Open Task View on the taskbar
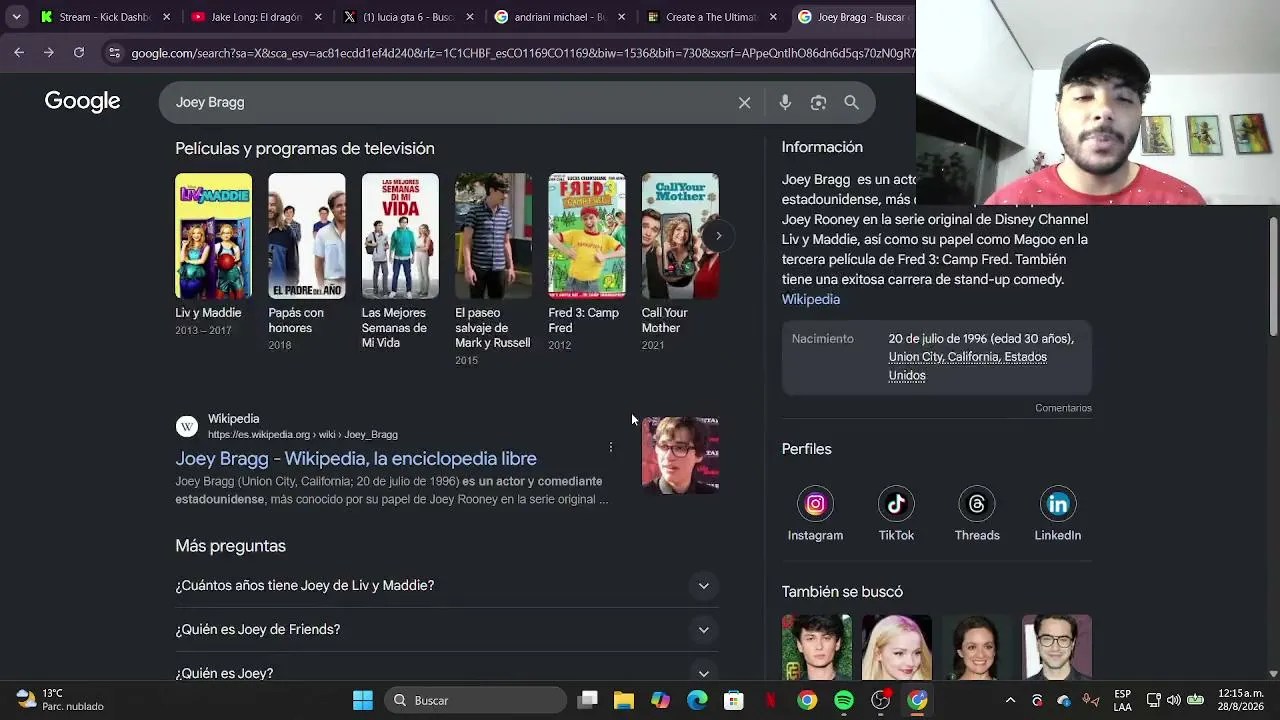 587,700
